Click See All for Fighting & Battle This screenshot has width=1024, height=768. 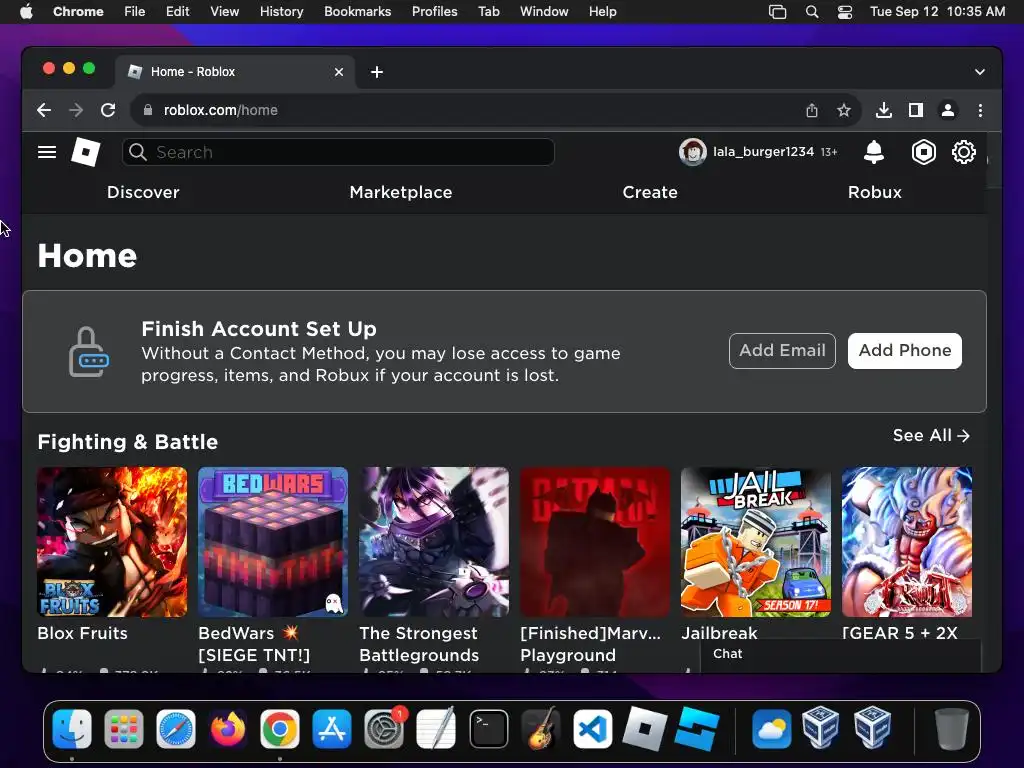[x=931, y=436]
